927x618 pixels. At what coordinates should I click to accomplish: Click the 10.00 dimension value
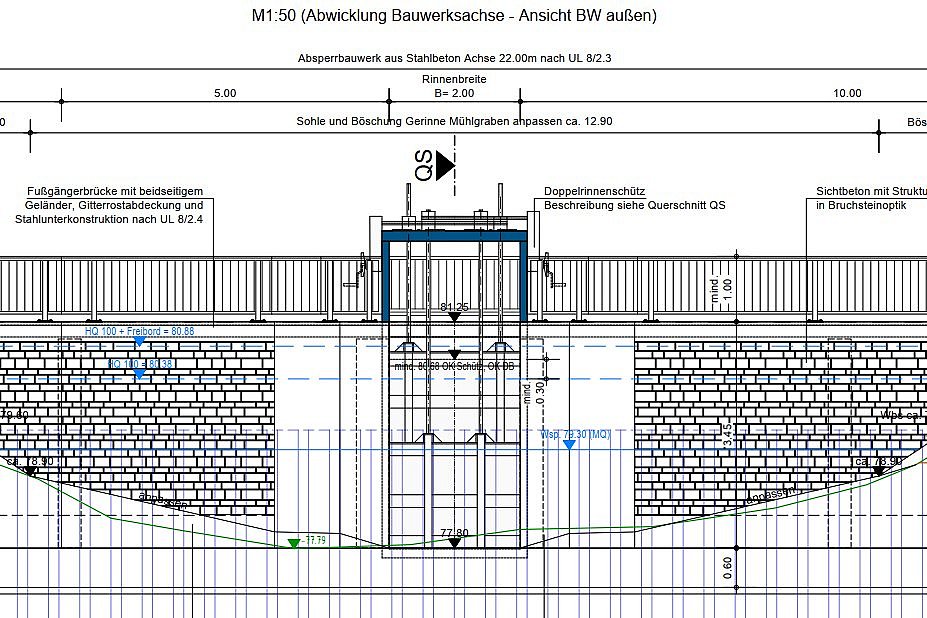click(847, 93)
